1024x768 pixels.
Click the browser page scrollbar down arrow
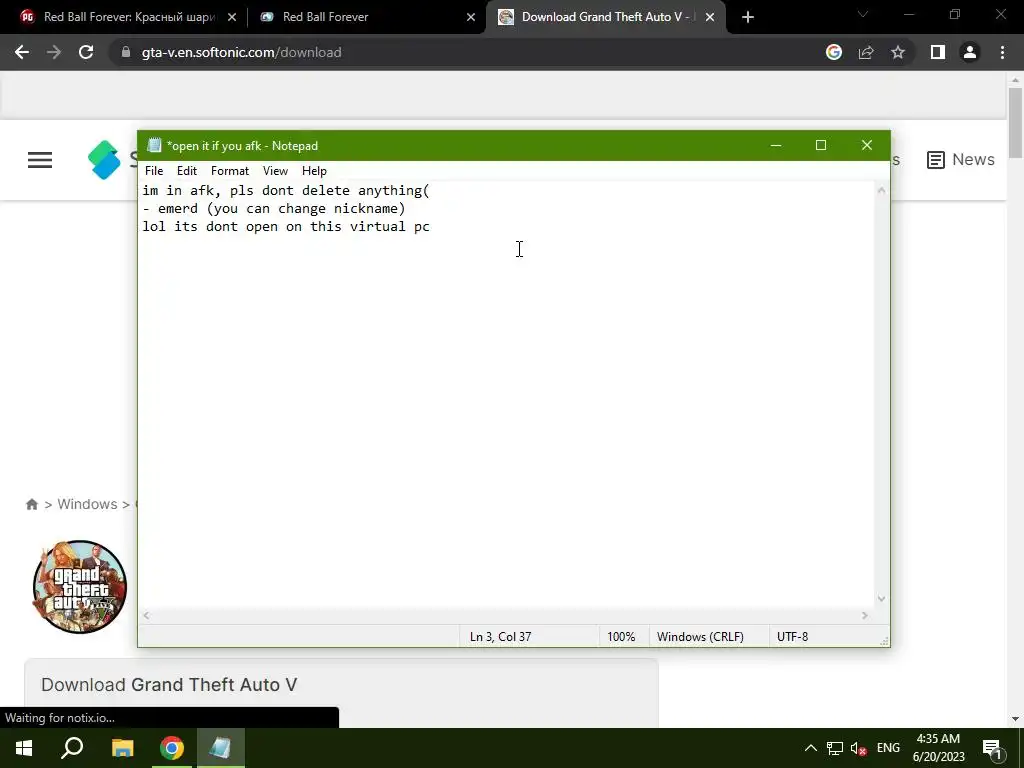point(1015,719)
